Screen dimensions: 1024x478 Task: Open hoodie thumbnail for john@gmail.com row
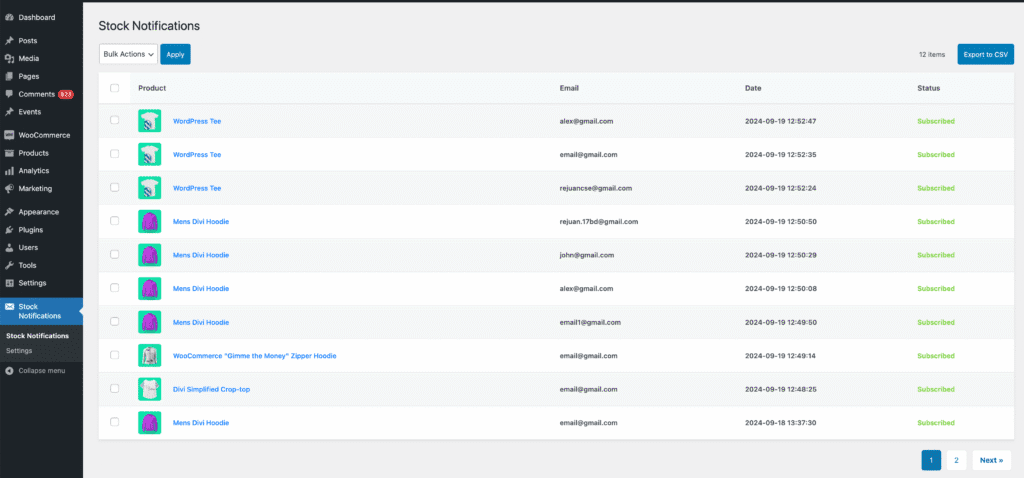point(150,255)
